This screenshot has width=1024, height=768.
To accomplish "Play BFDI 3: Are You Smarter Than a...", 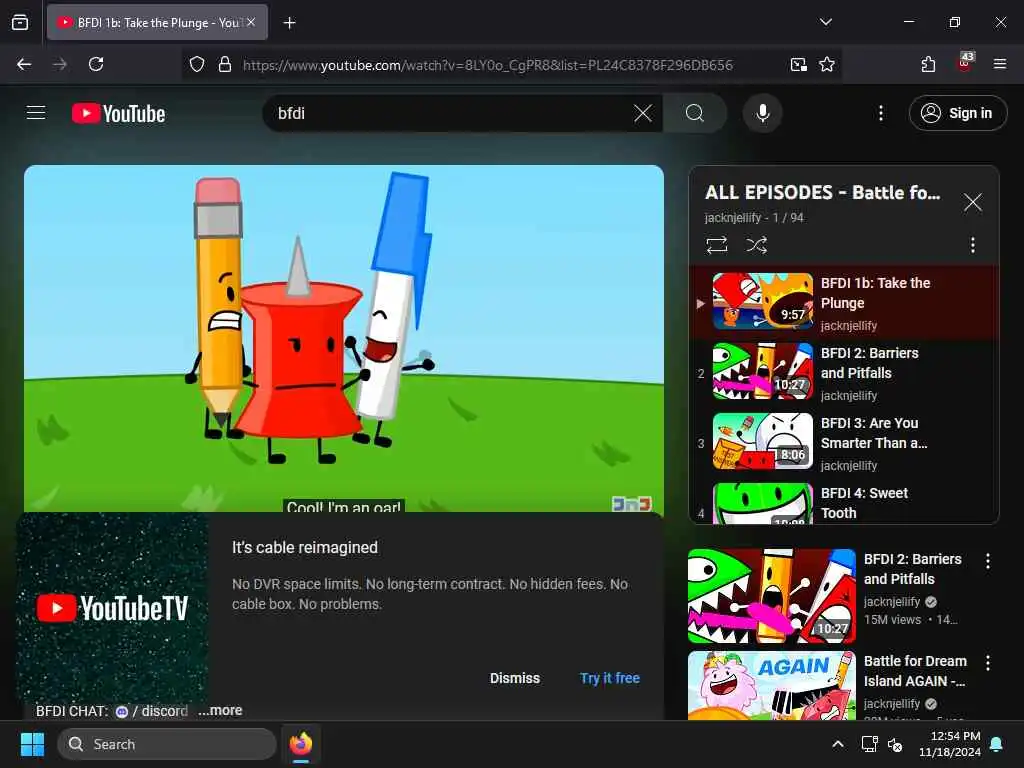I will pyautogui.click(x=844, y=442).
